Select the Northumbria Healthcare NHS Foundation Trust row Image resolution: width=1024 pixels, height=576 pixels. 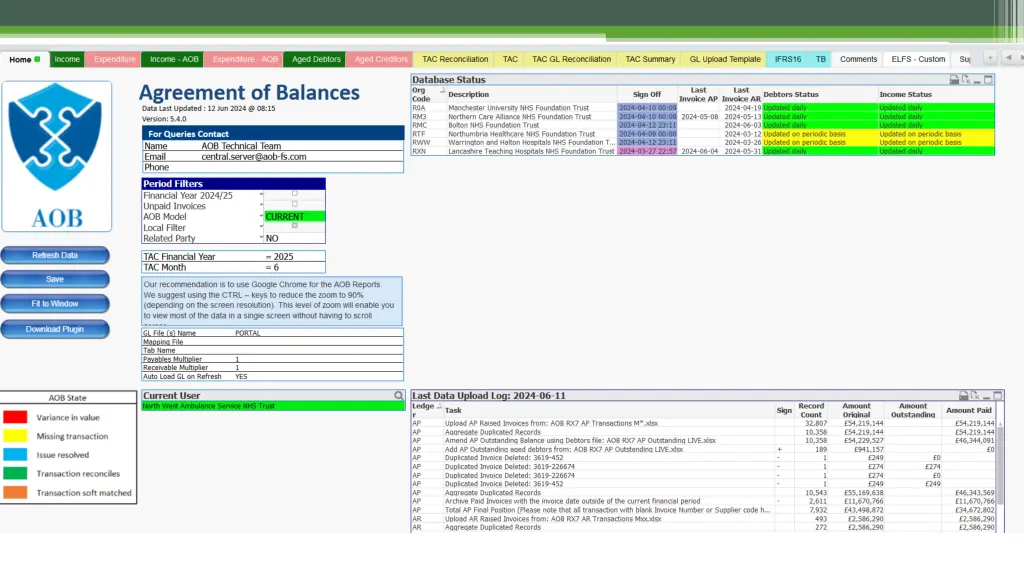703,134
